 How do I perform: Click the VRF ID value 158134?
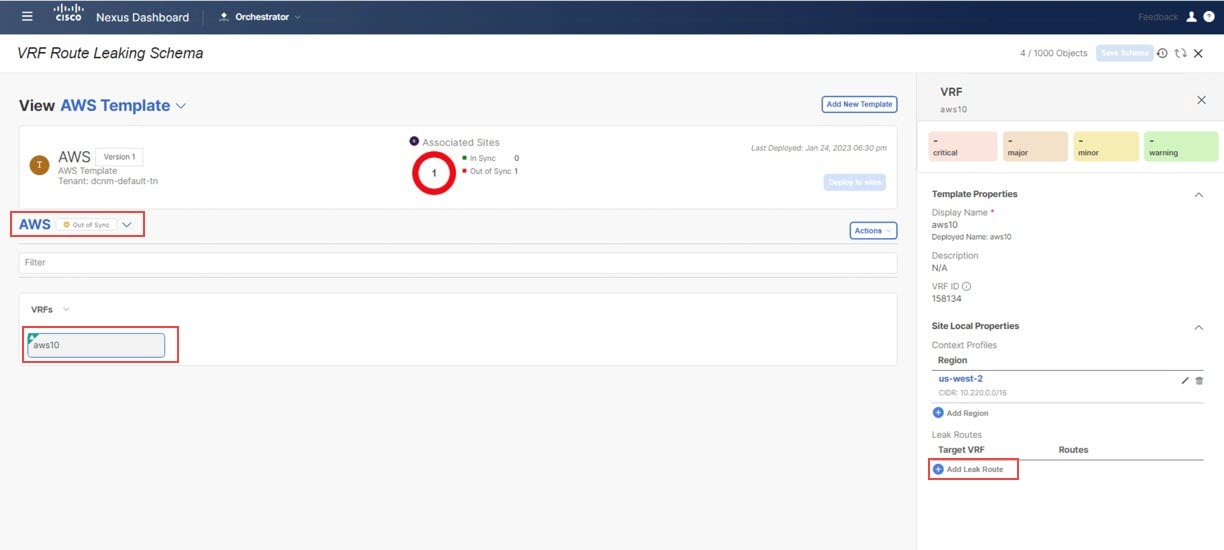coord(949,298)
